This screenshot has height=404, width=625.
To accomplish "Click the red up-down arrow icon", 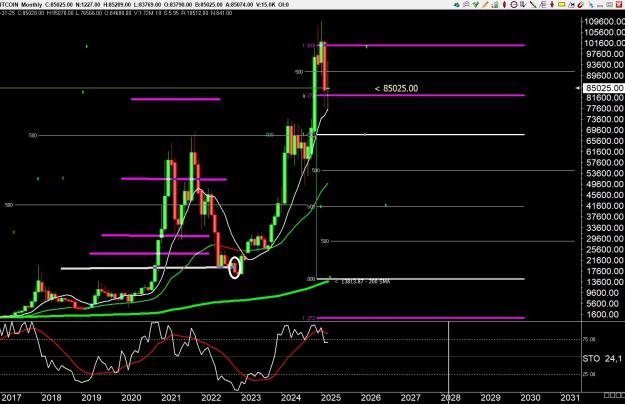I will click(552, 5).
